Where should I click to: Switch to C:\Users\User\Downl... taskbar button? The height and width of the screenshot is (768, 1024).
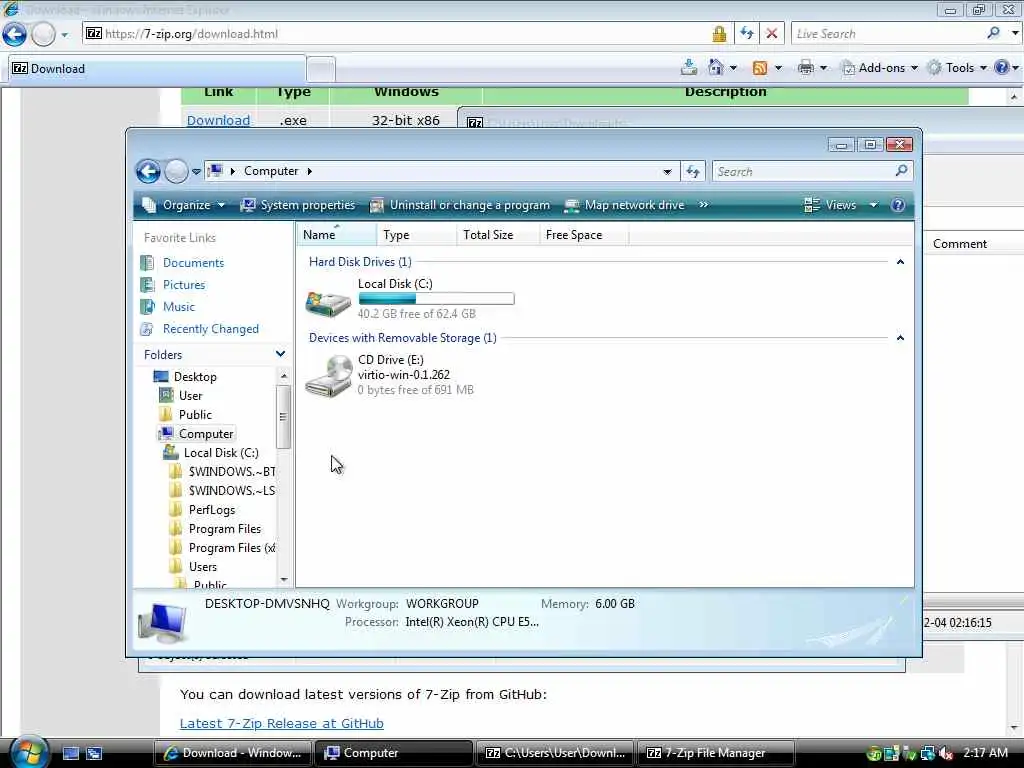tap(556, 753)
